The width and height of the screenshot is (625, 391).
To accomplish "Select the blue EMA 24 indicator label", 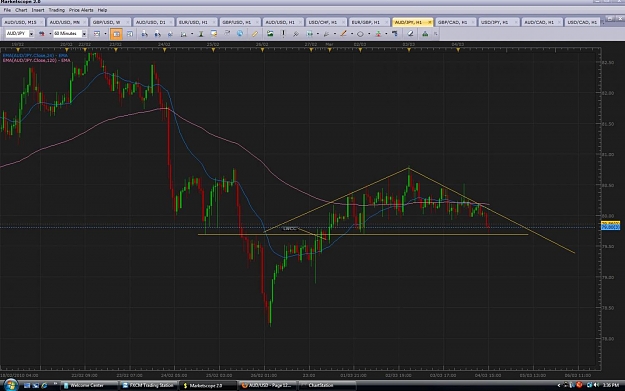I will click(35, 55).
